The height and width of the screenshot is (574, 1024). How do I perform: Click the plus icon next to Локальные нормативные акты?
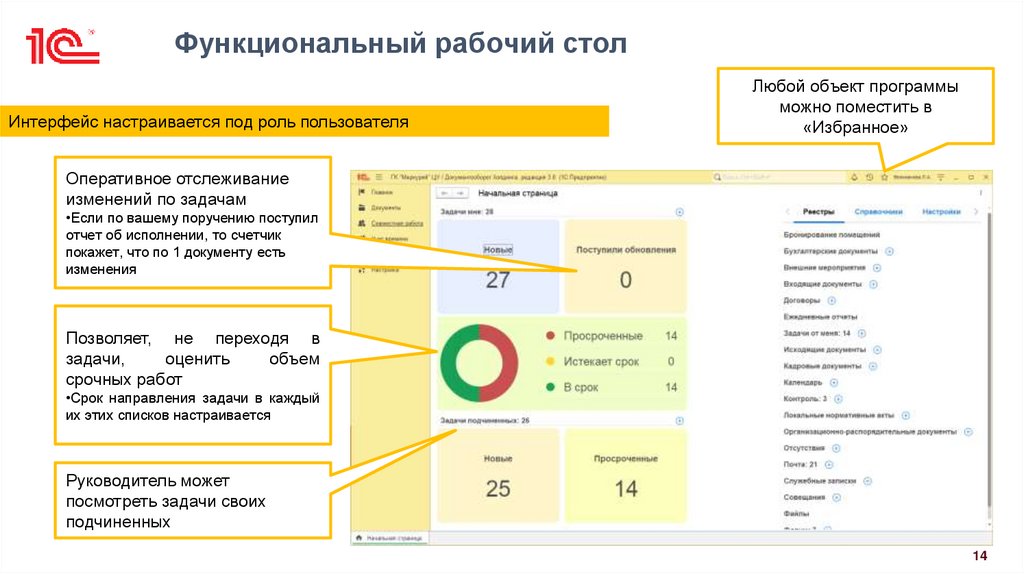906,415
